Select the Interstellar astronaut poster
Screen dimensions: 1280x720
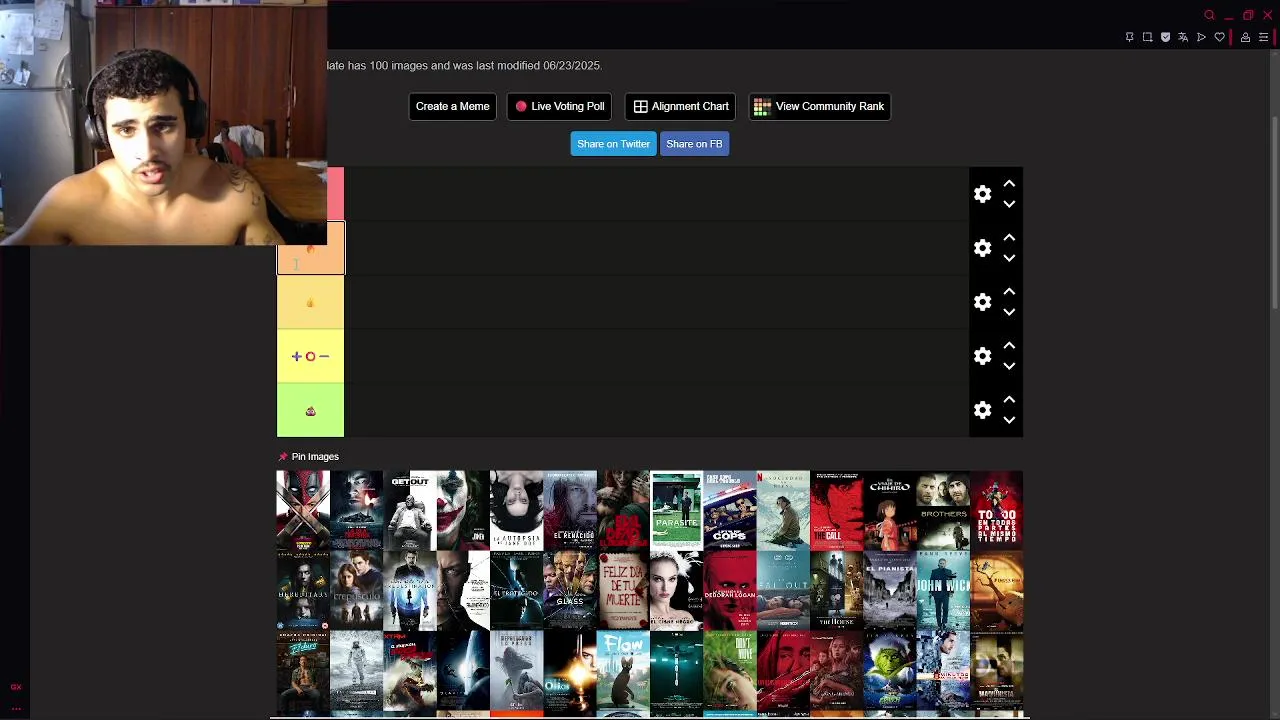[356, 671]
